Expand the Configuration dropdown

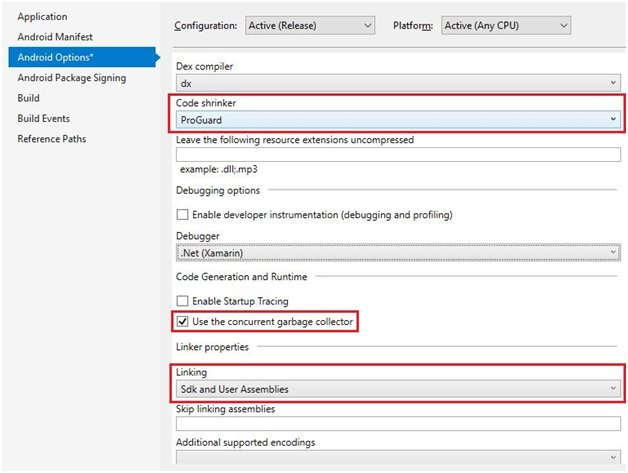pyautogui.click(x=310, y=25)
